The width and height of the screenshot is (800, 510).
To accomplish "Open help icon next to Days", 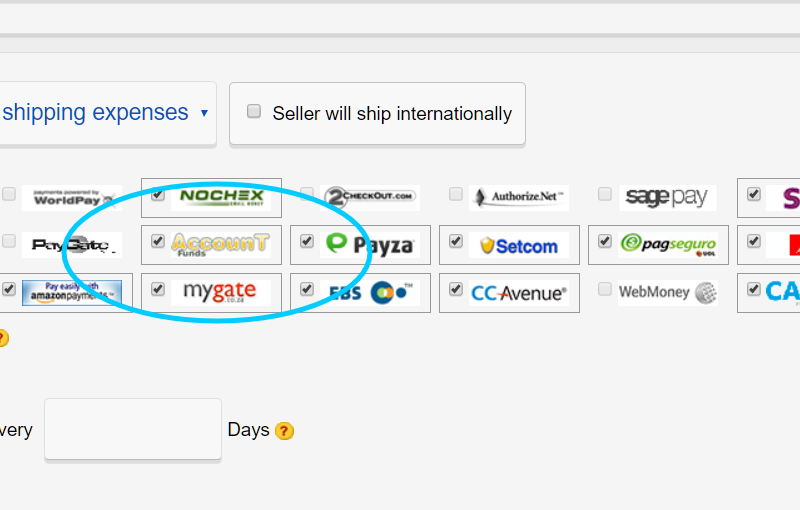I will [x=284, y=431].
